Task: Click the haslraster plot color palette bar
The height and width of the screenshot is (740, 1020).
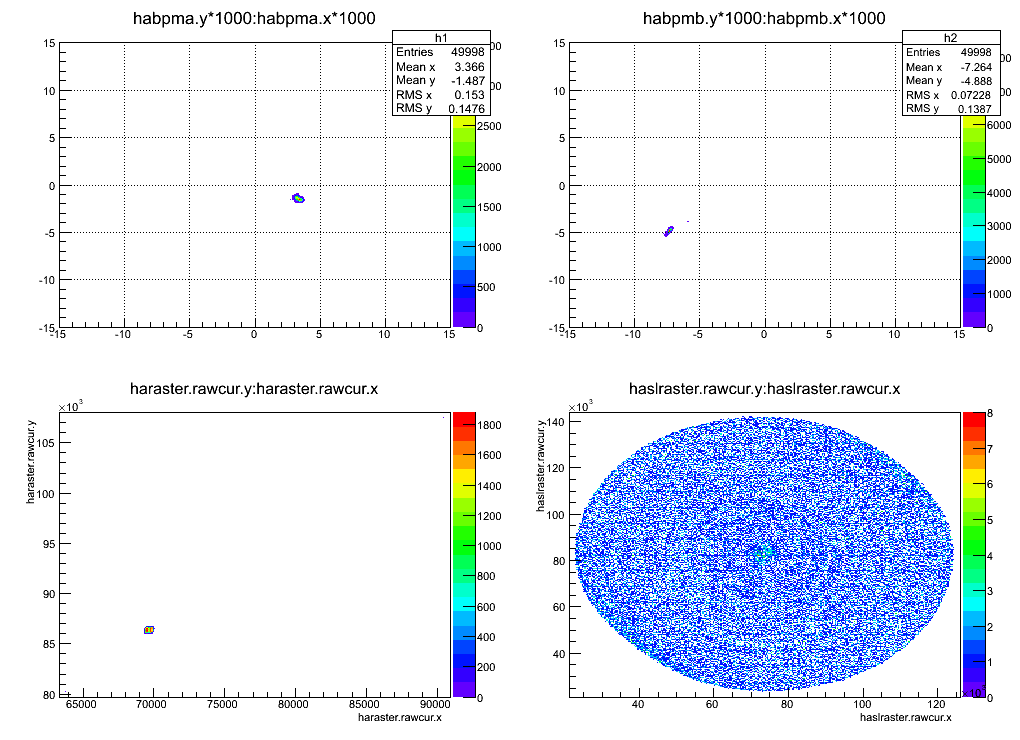Action: pyautogui.click(x=974, y=555)
